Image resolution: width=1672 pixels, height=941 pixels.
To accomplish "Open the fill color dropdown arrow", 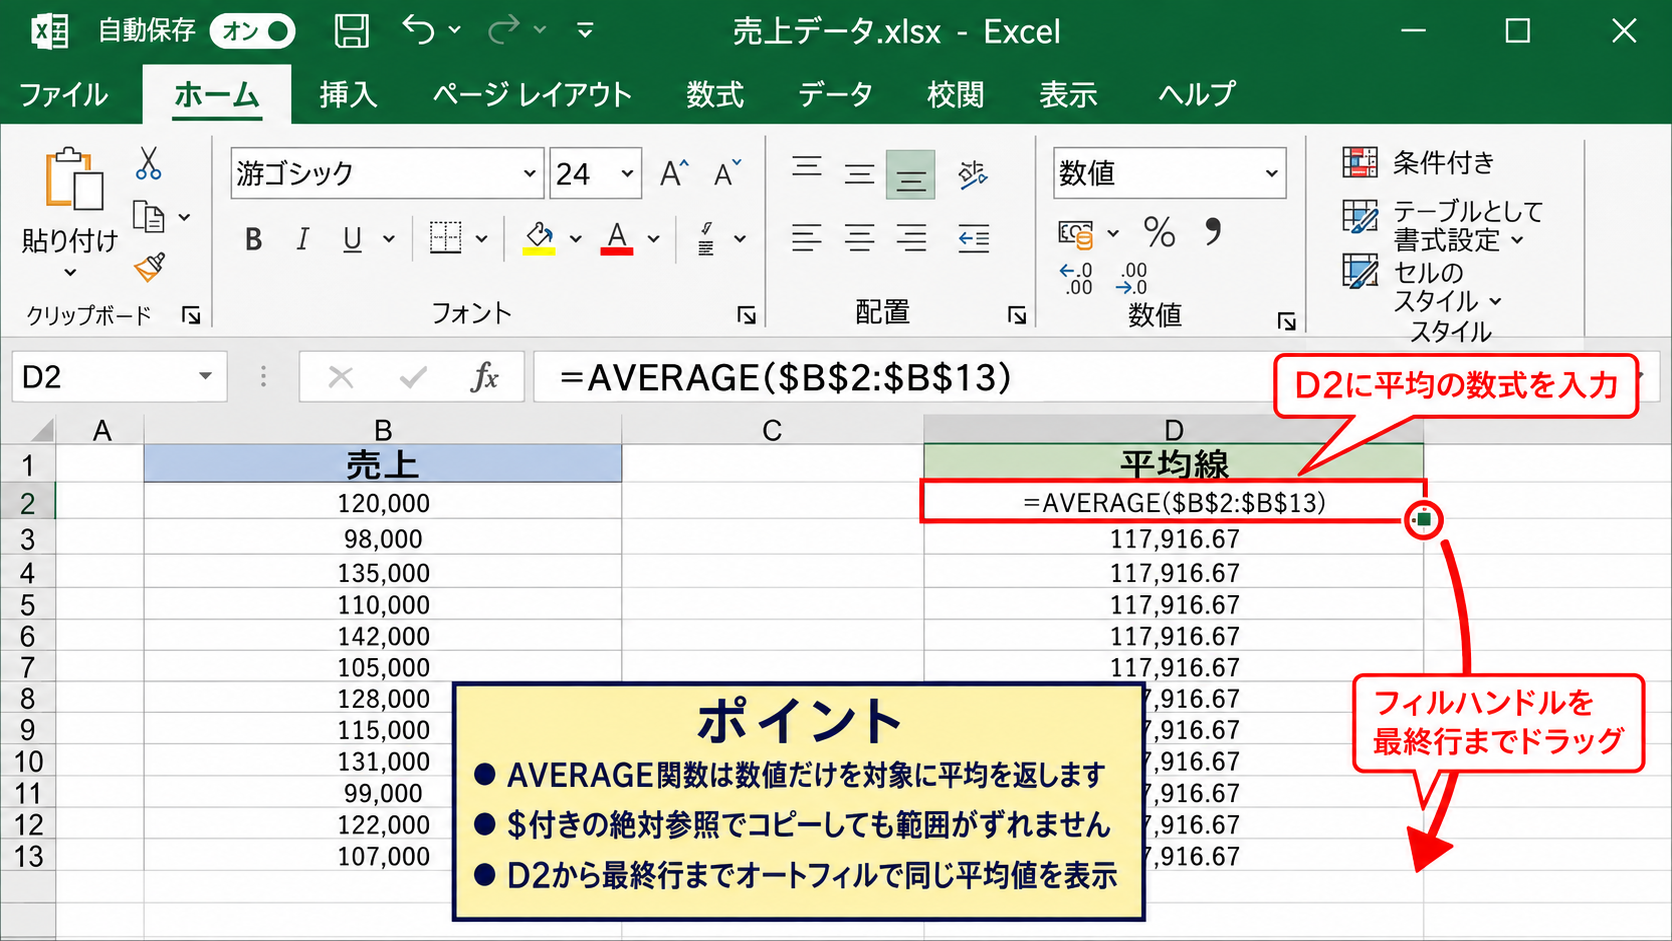I will click(x=575, y=239).
